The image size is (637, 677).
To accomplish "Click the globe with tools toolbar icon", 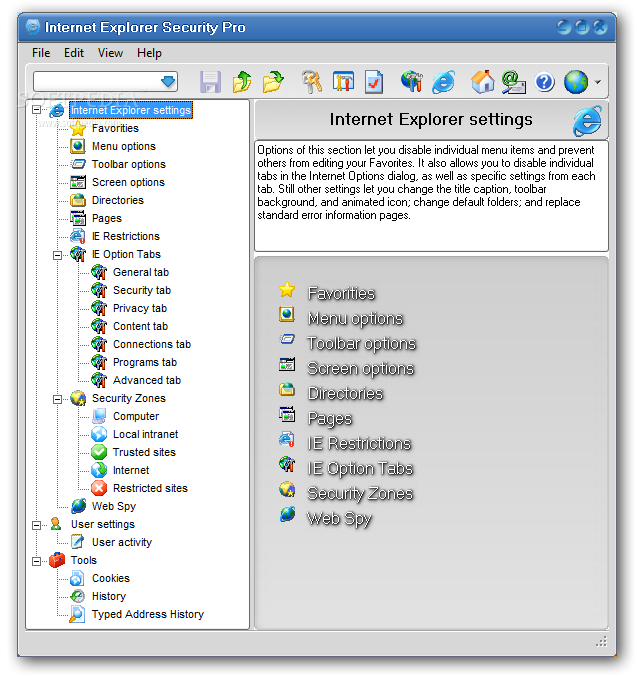I will pos(412,82).
